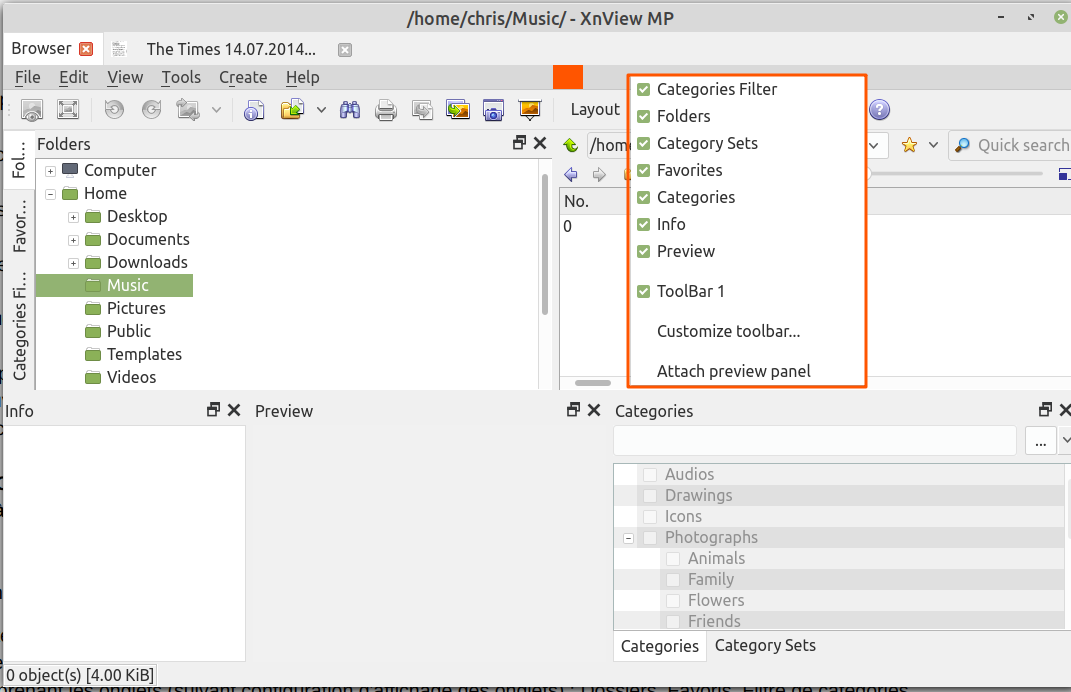Toggle the Favorites panel checkbox
The image size is (1071, 692).
click(x=644, y=170)
